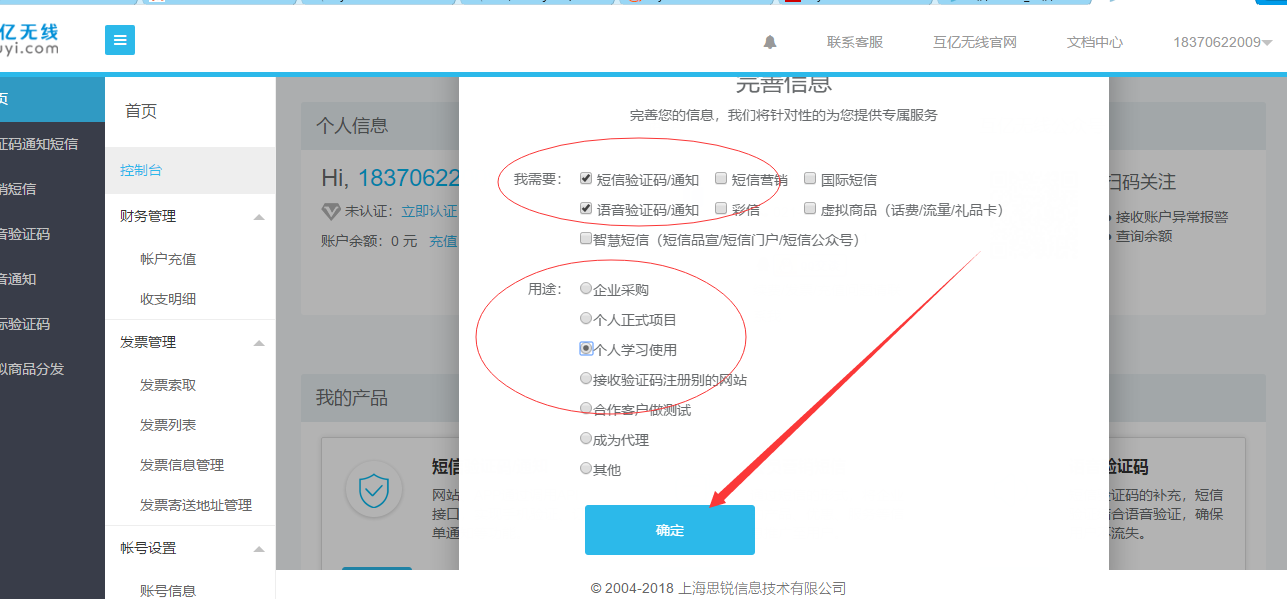Click the 充值 link beside balance
The width and height of the screenshot is (1287, 599).
(443, 241)
